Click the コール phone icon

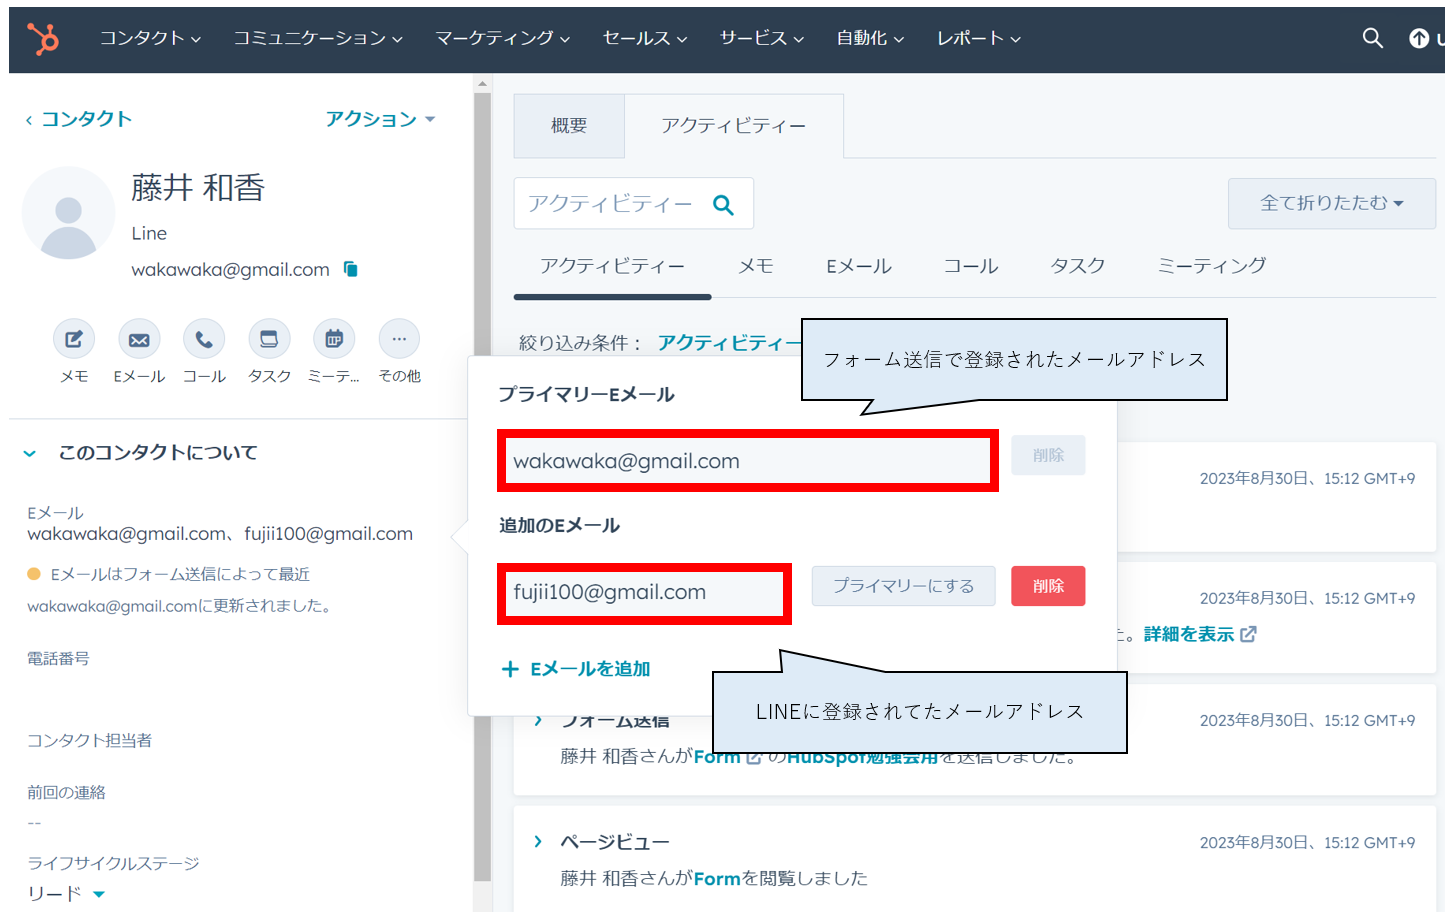[x=204, y=340]
